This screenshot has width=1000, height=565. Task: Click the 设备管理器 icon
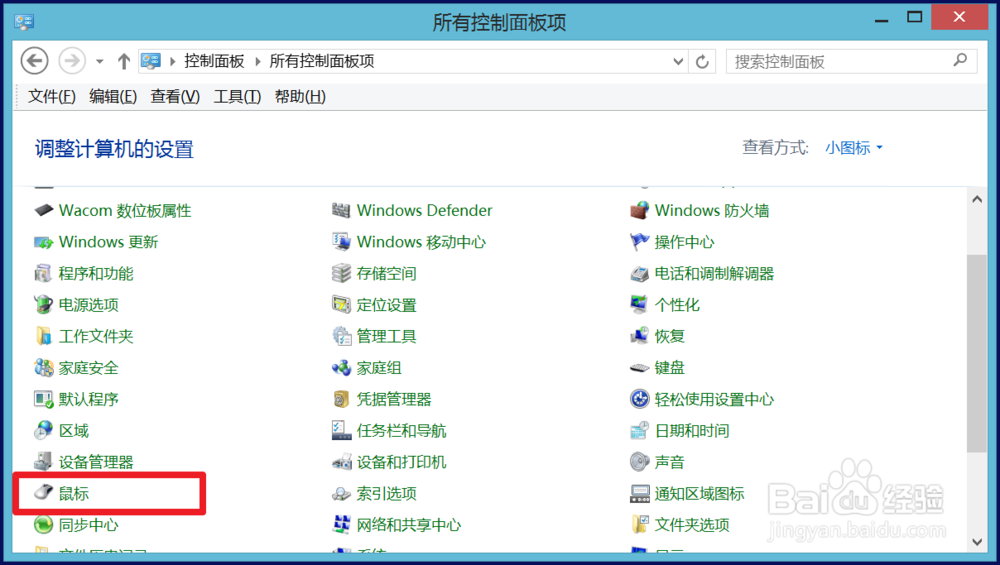43,462
